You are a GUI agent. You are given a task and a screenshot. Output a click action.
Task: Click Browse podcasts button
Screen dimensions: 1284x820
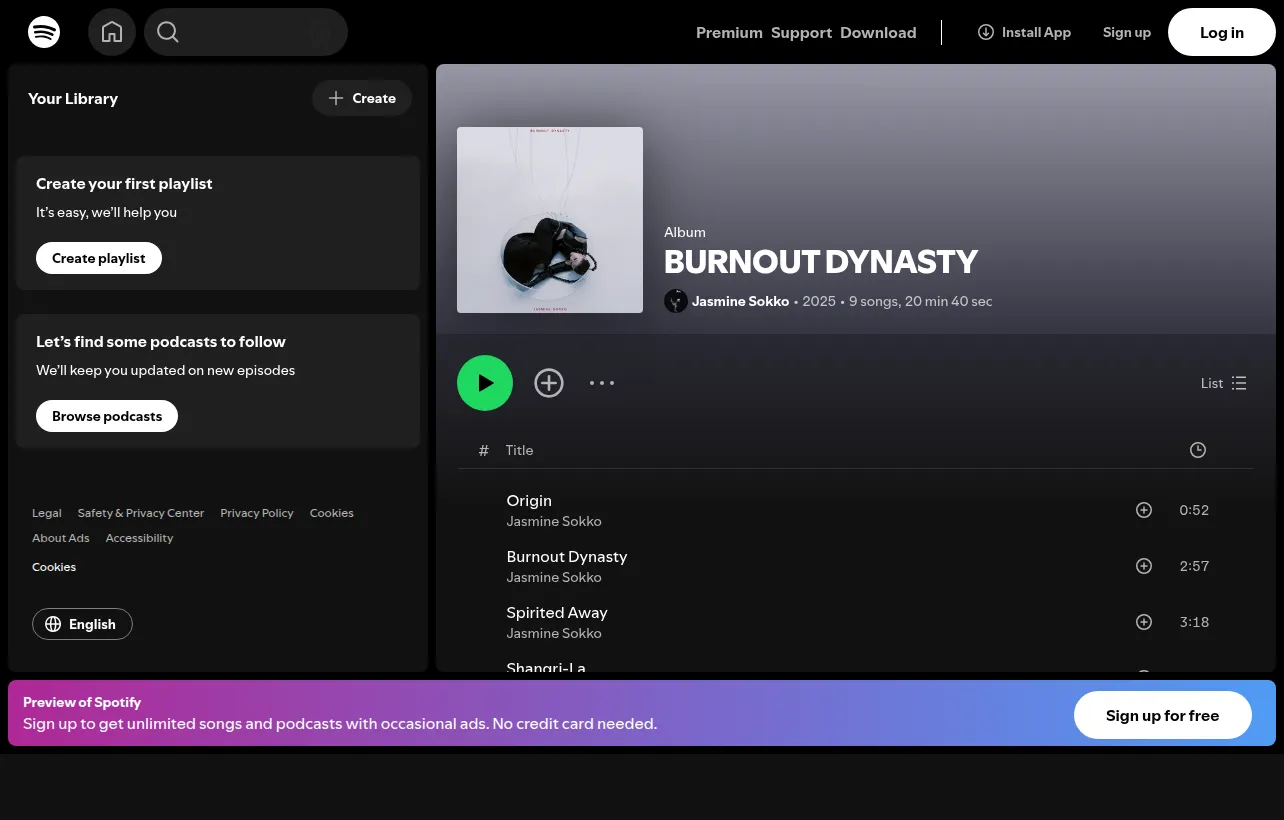pos(107,416)
